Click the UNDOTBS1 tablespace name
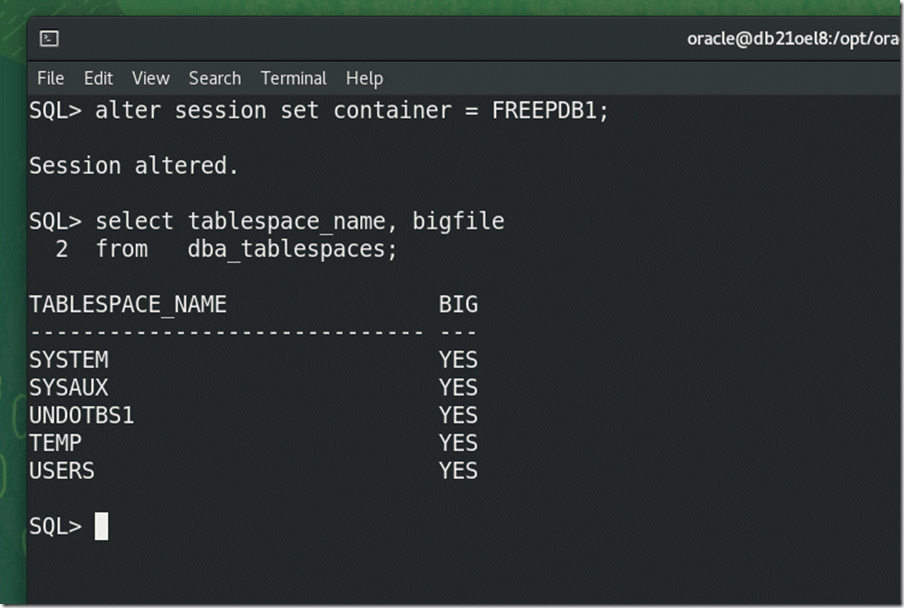 82,415
